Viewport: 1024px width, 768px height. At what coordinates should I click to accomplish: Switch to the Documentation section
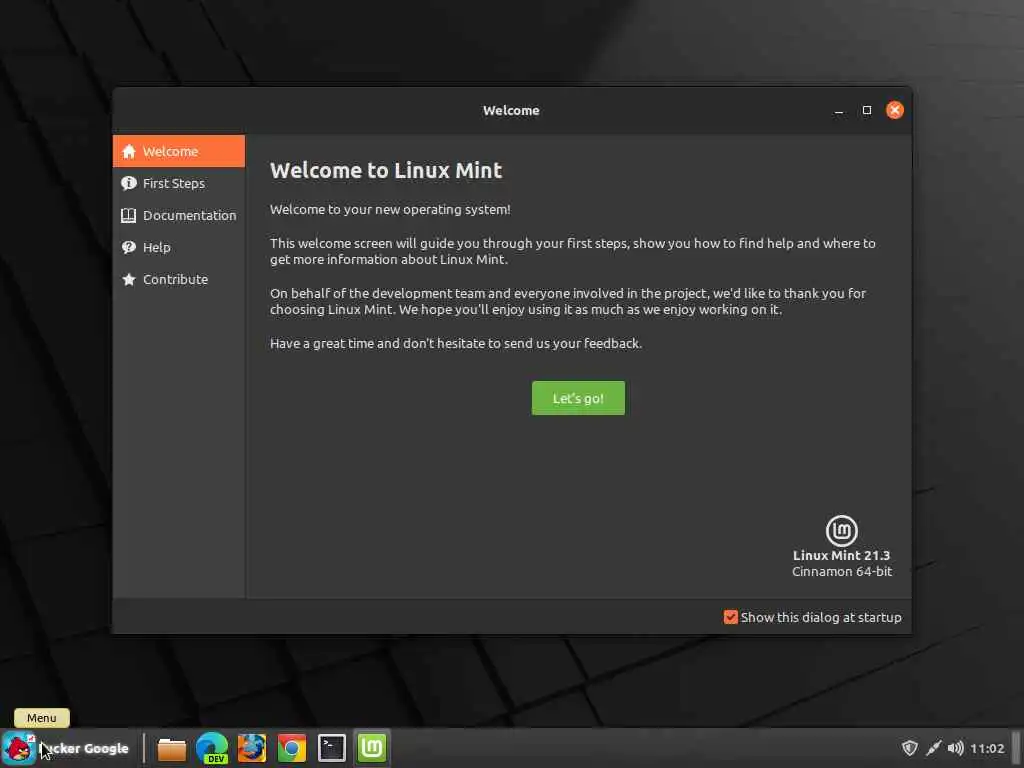179,216
